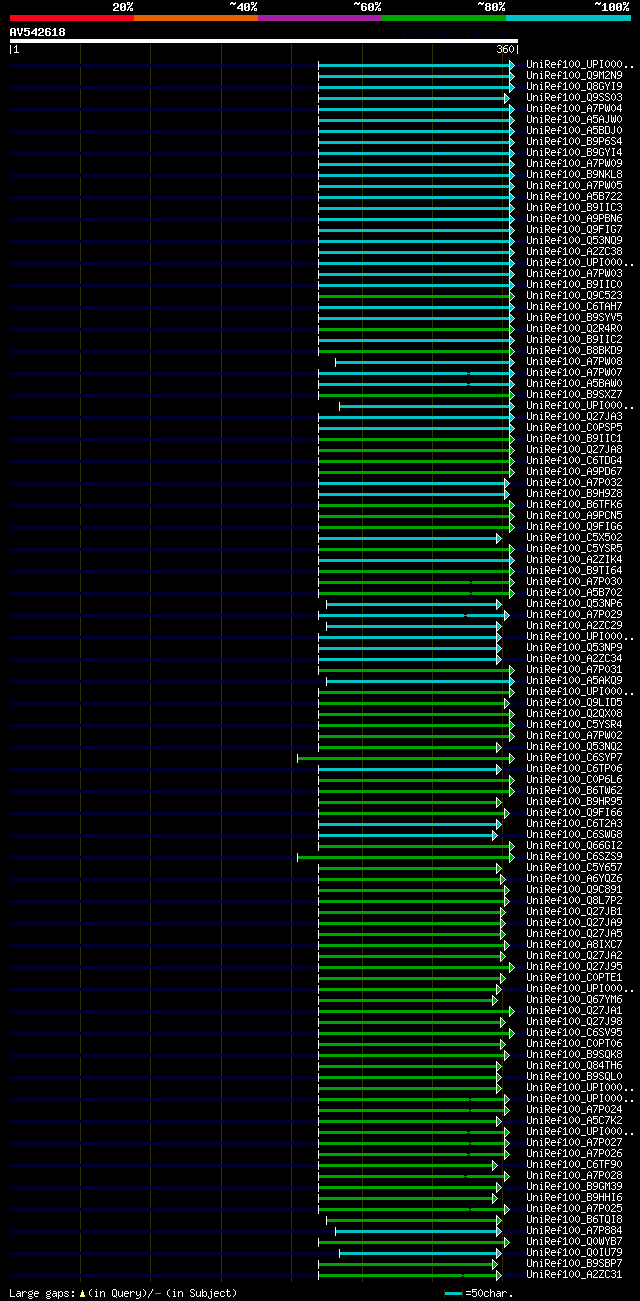Image resolution: width=640 pixels, height=1301 pixels.
Task: Select hit label UniRef100_C0PSP5
Action: [x=574, y=427]
